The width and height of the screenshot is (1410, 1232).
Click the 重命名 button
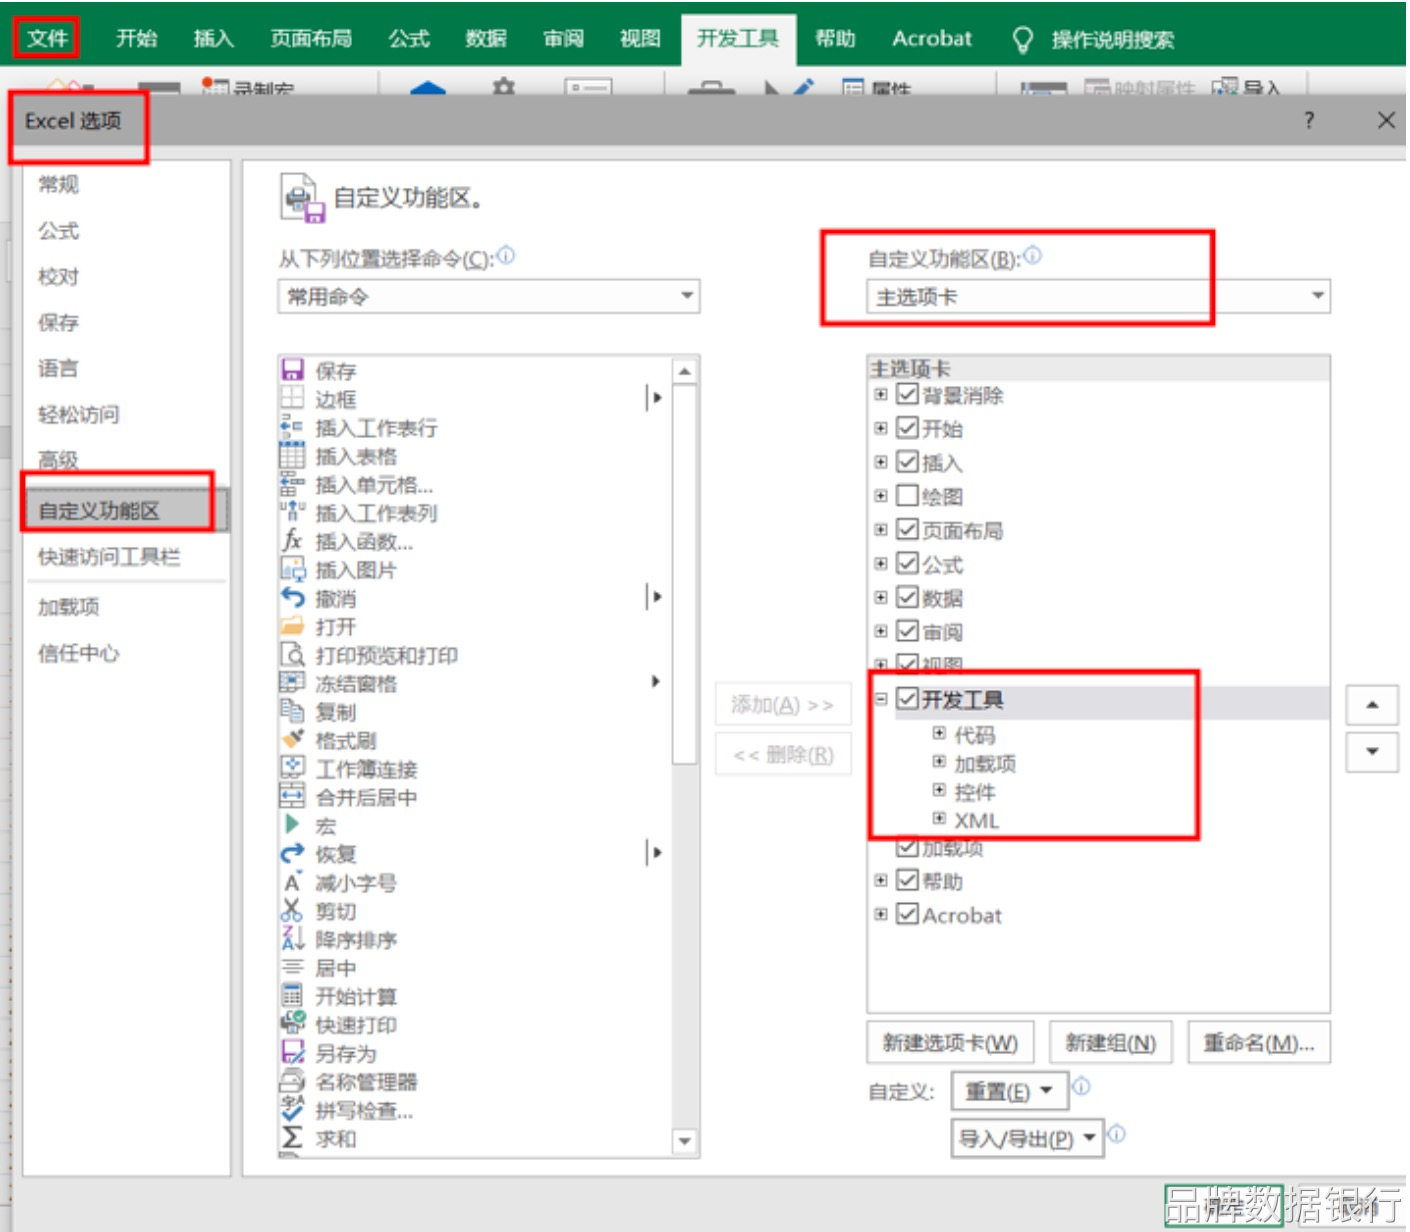(x=1259, y=1043)
